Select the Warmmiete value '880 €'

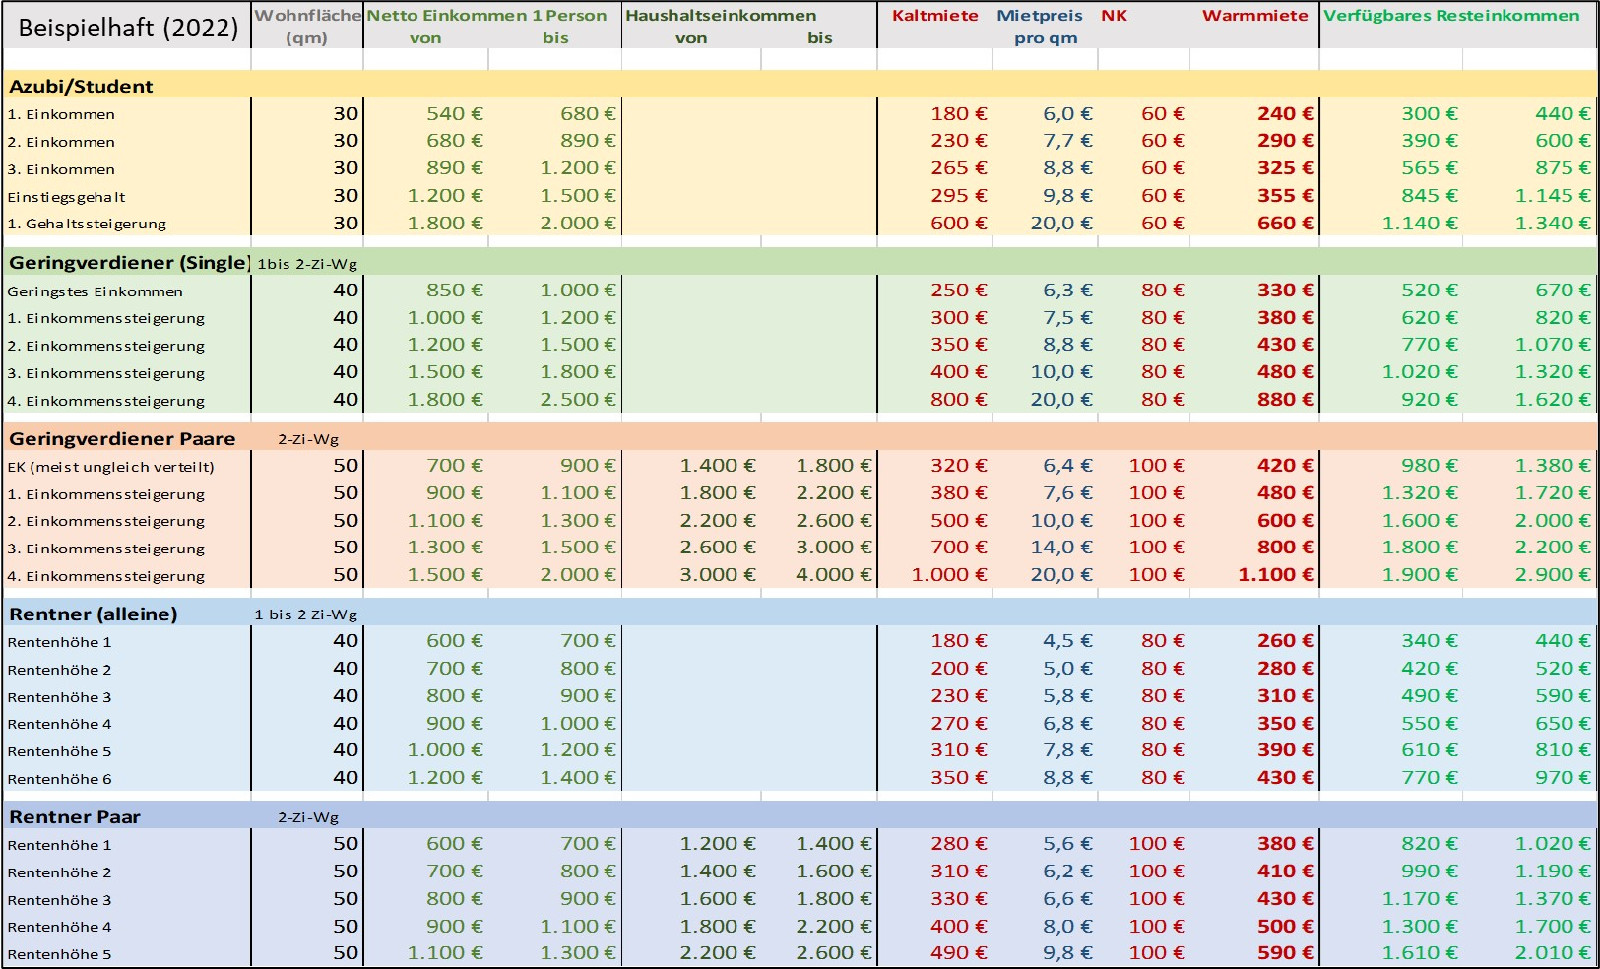(x=1285, y=400)
